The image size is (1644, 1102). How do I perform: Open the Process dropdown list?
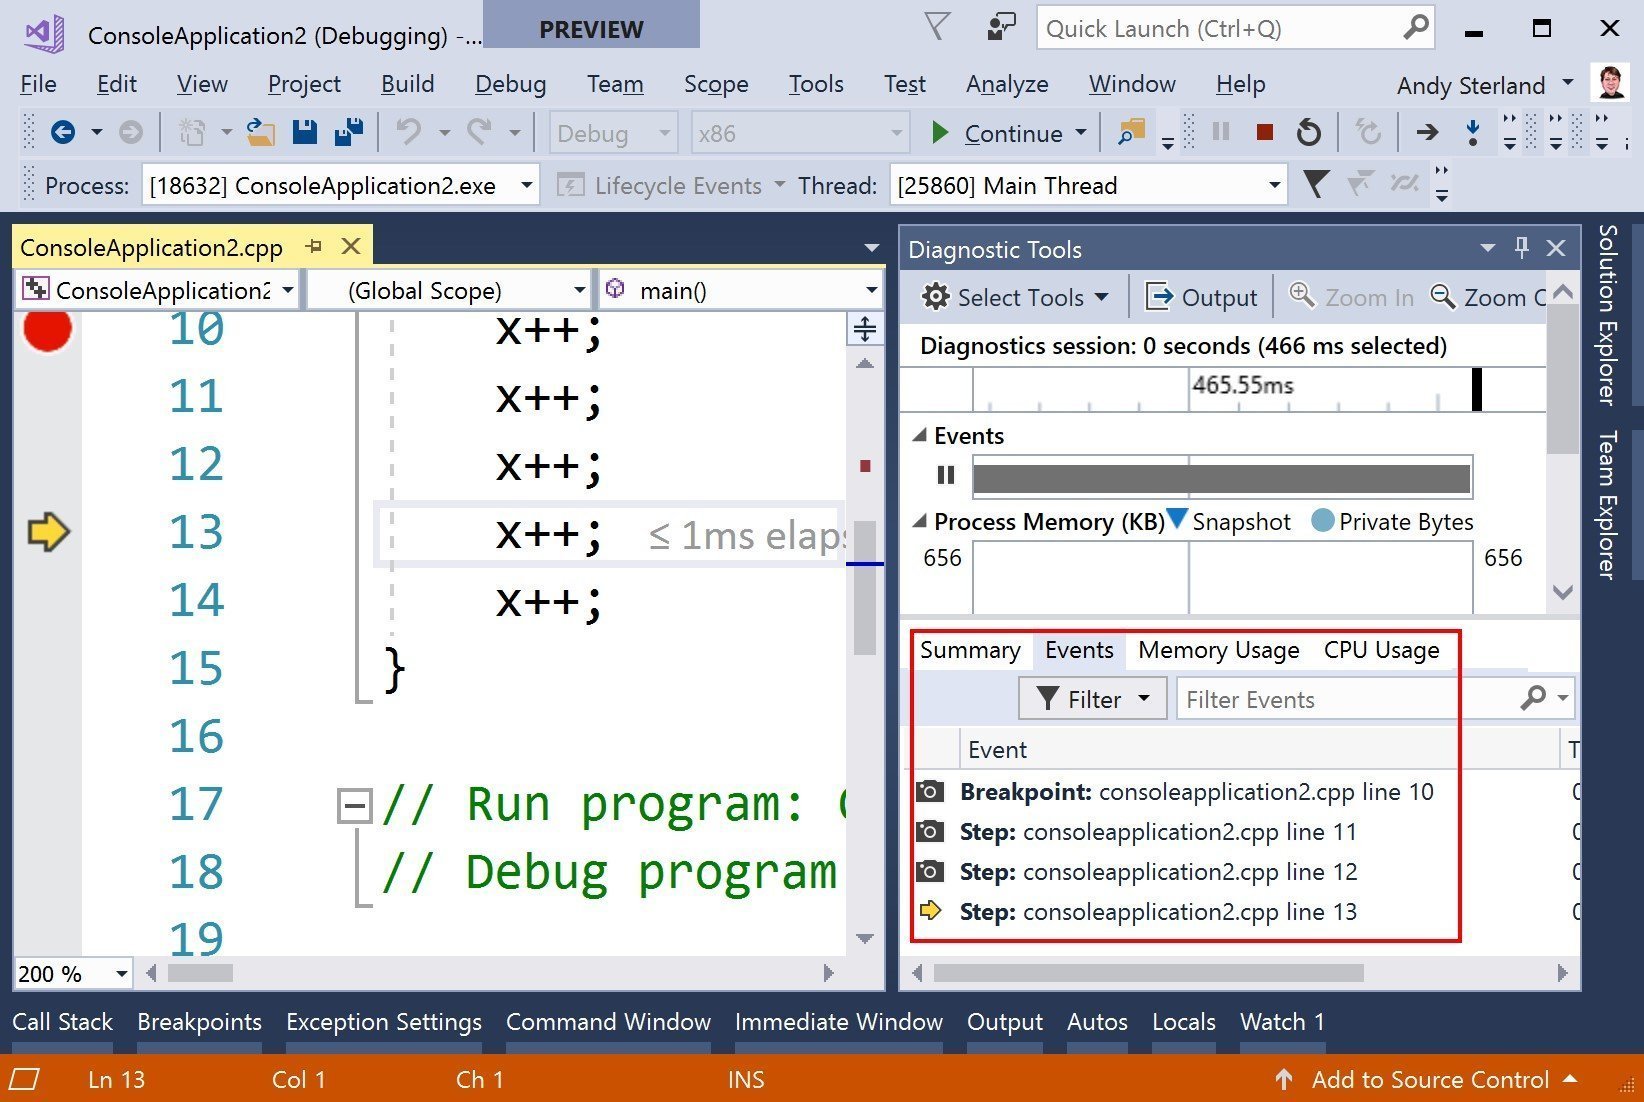[526, 186]
